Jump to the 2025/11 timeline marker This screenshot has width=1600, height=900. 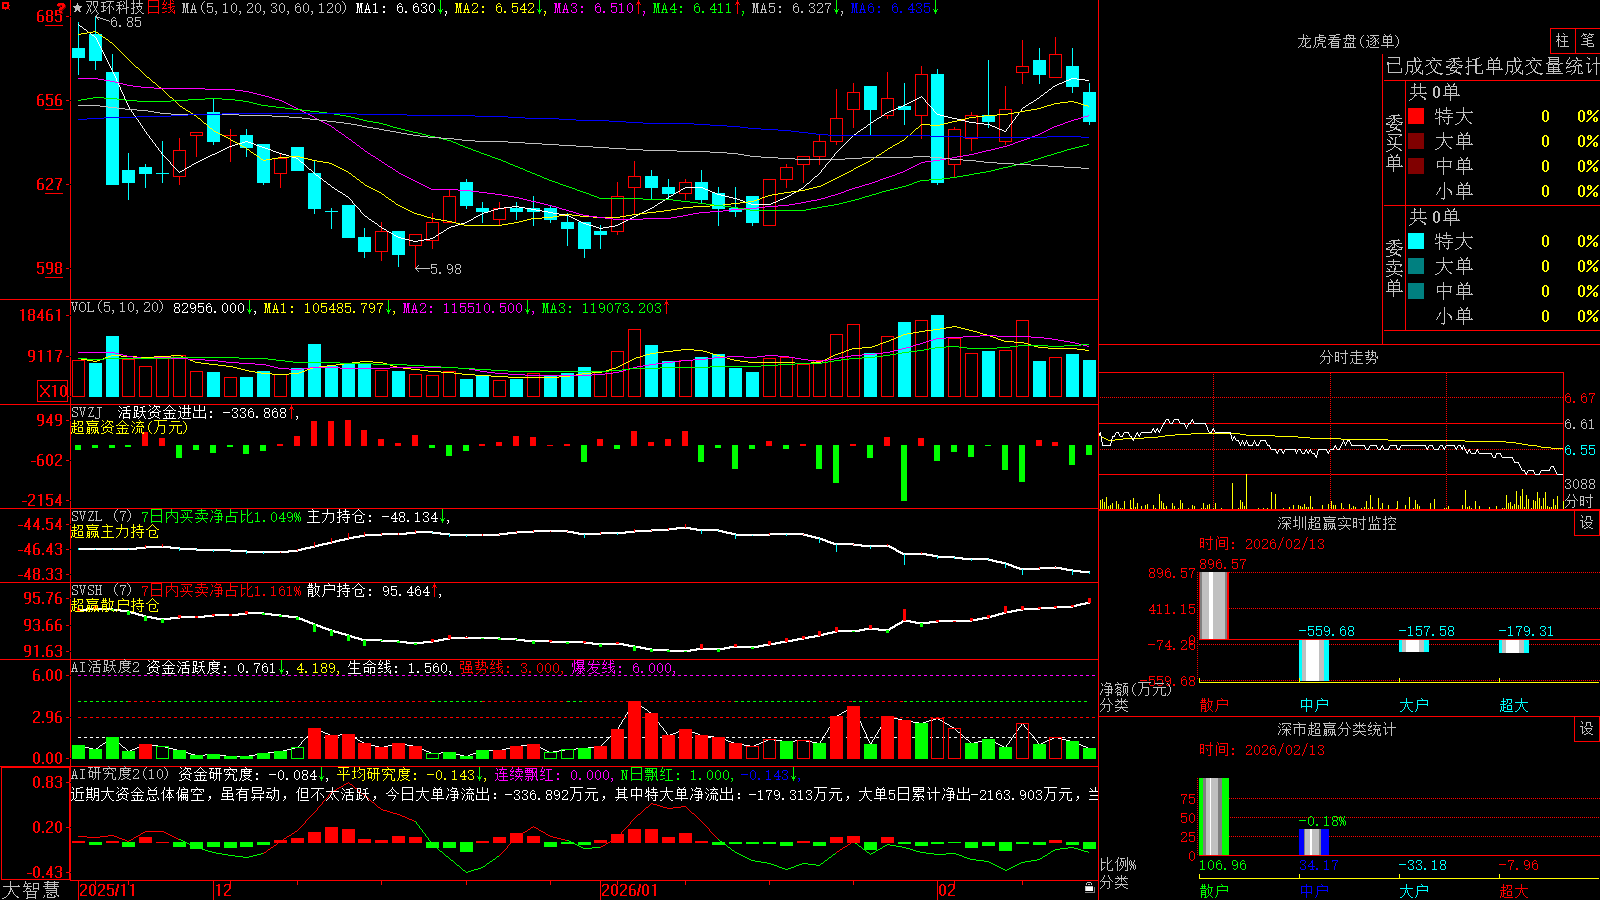click(107, 890)
